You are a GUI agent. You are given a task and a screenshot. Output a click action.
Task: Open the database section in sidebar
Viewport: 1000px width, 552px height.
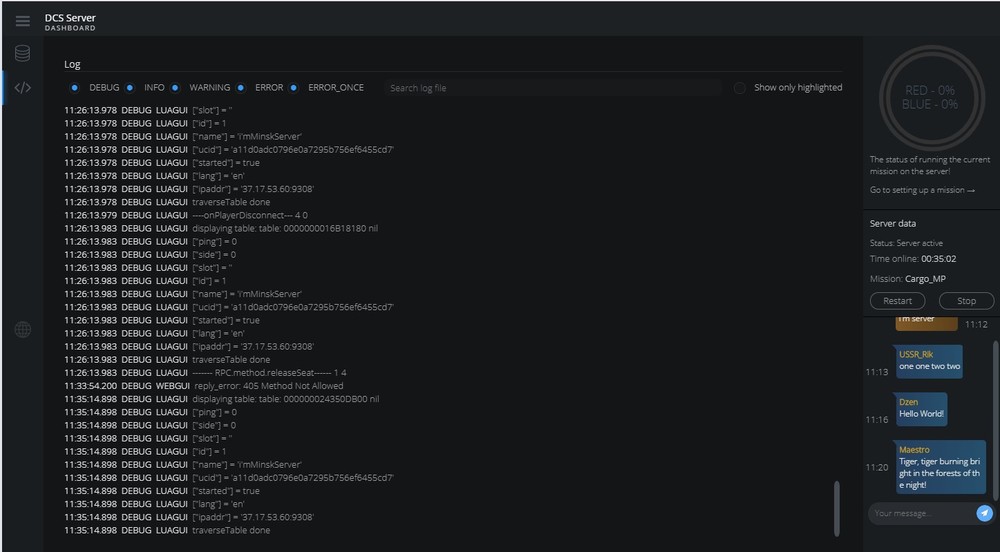[x=22, y=53]
